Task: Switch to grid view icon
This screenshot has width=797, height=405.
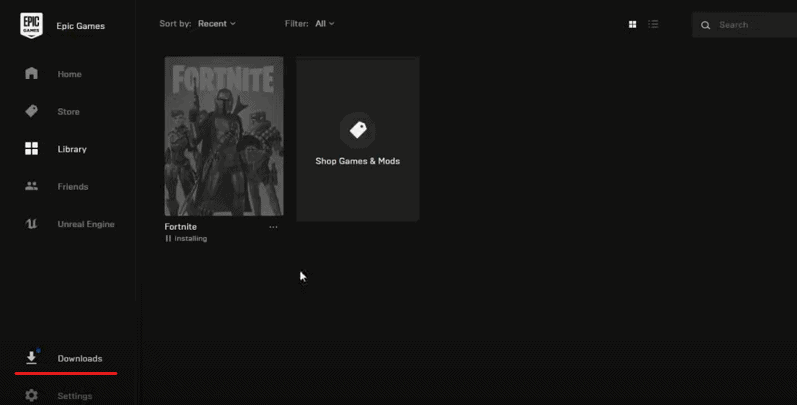Action: tap(632, 24)
